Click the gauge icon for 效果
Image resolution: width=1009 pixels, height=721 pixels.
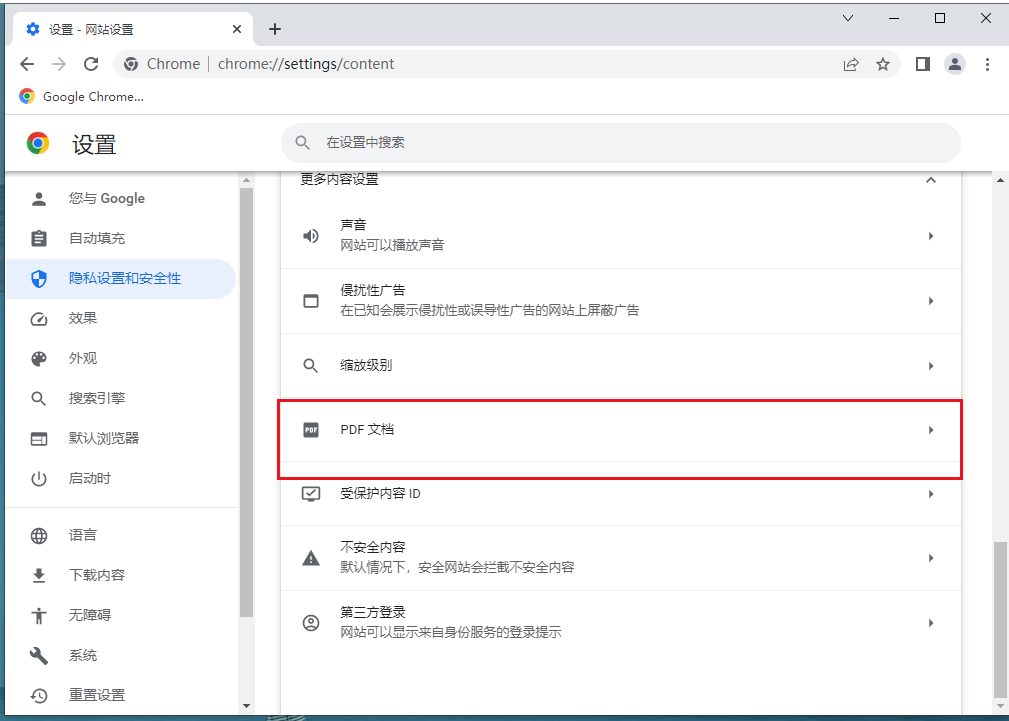pos(39,319)
